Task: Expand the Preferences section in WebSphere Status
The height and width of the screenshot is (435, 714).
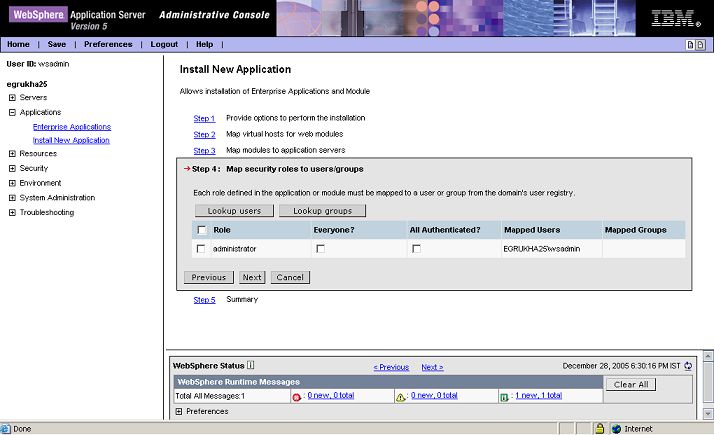Action: [178, 411]
